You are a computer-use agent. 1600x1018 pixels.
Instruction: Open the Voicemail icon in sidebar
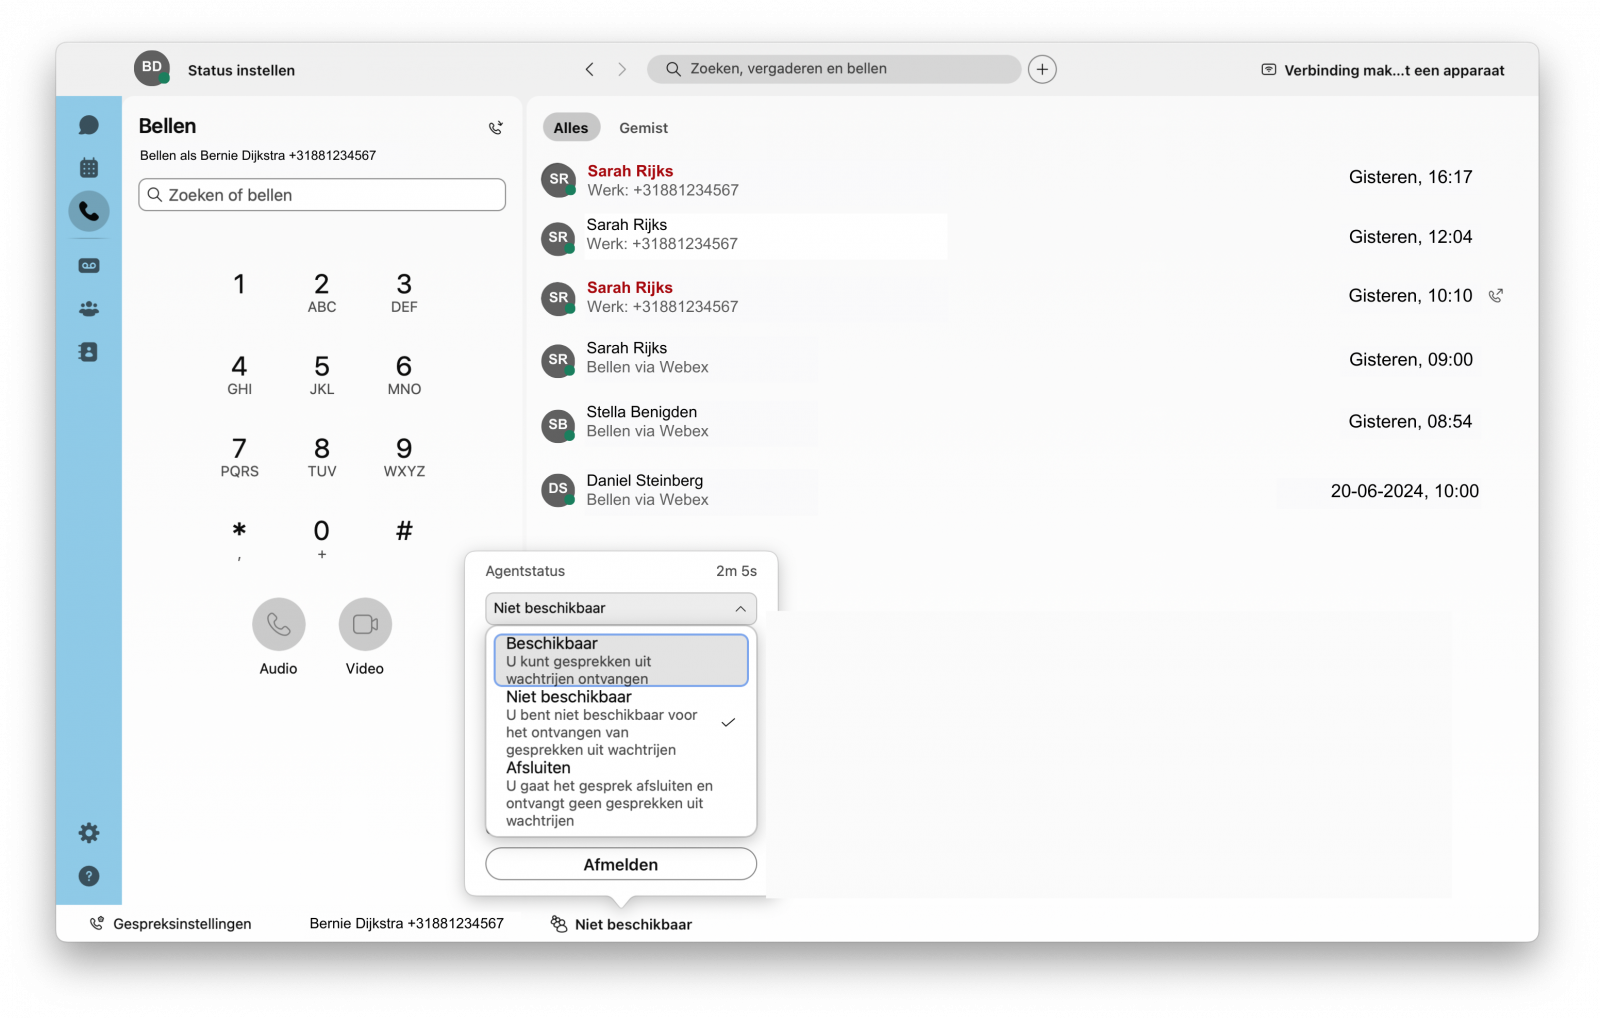pyautogui.click(x=89, y=266)
